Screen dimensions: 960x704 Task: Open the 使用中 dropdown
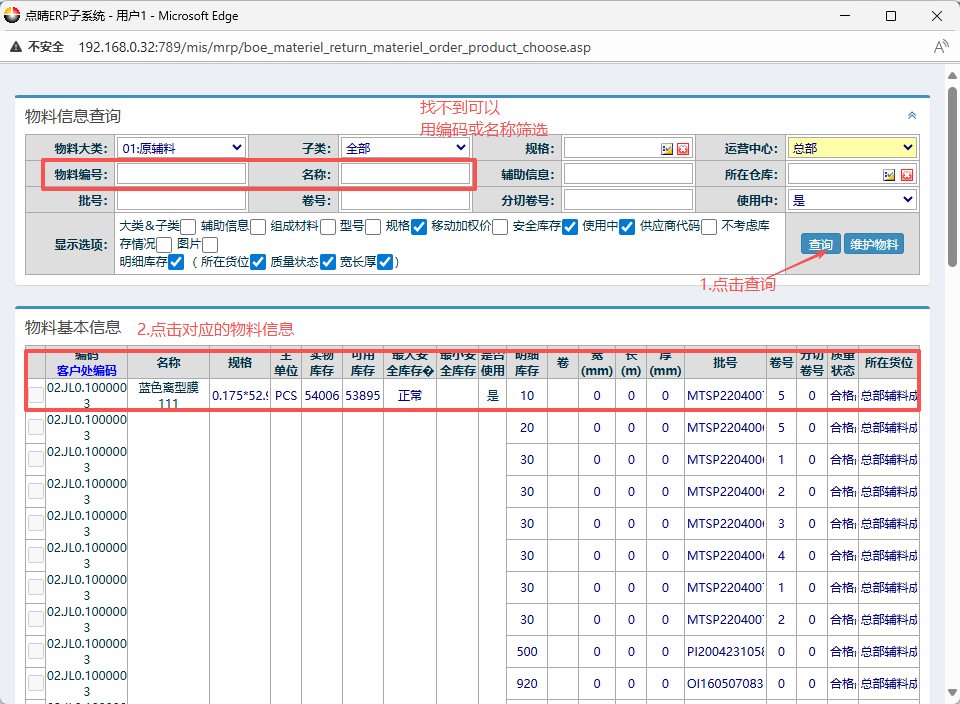[852, 200]
